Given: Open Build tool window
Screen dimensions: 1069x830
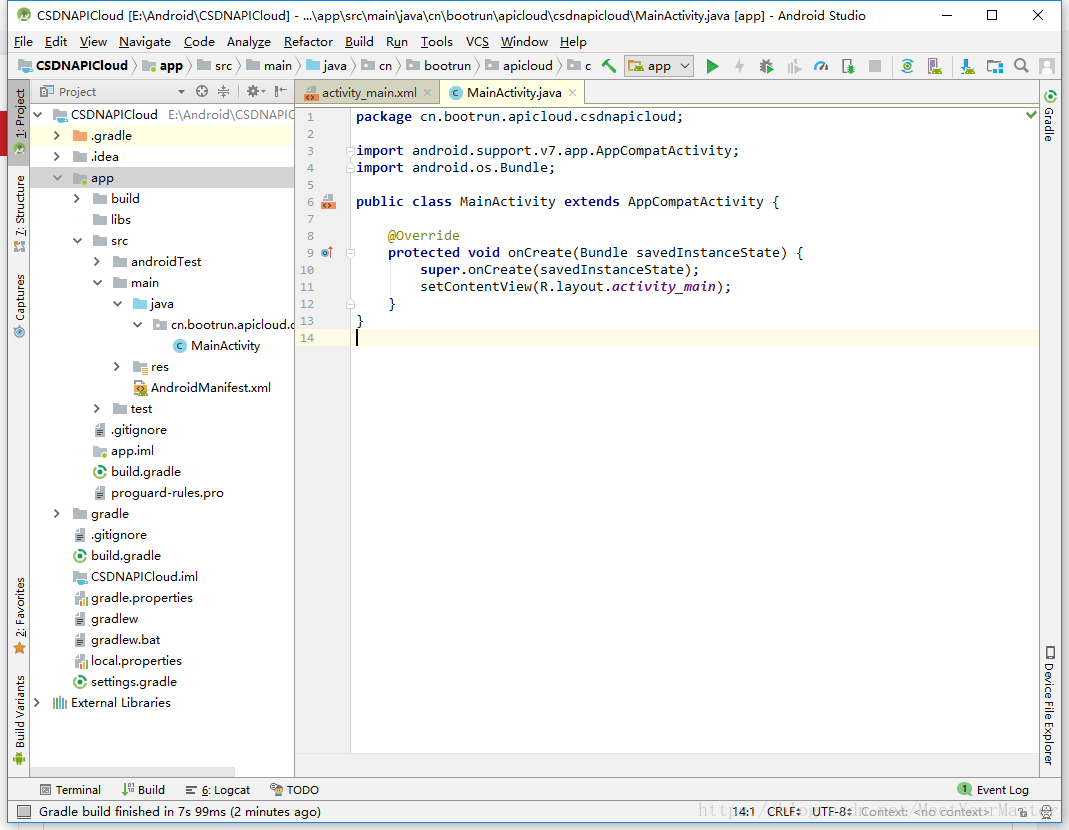Looking at the screenshot, I should pos(143,790).
